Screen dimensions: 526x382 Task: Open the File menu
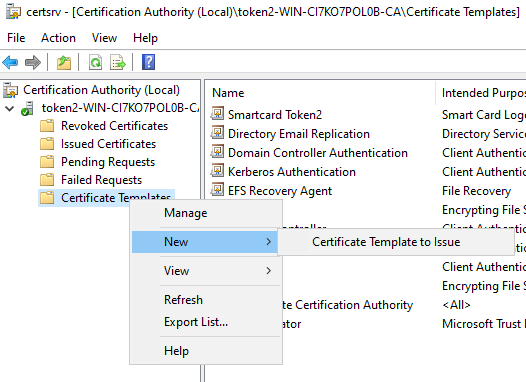pyautogui.click(x=16, y=38)
